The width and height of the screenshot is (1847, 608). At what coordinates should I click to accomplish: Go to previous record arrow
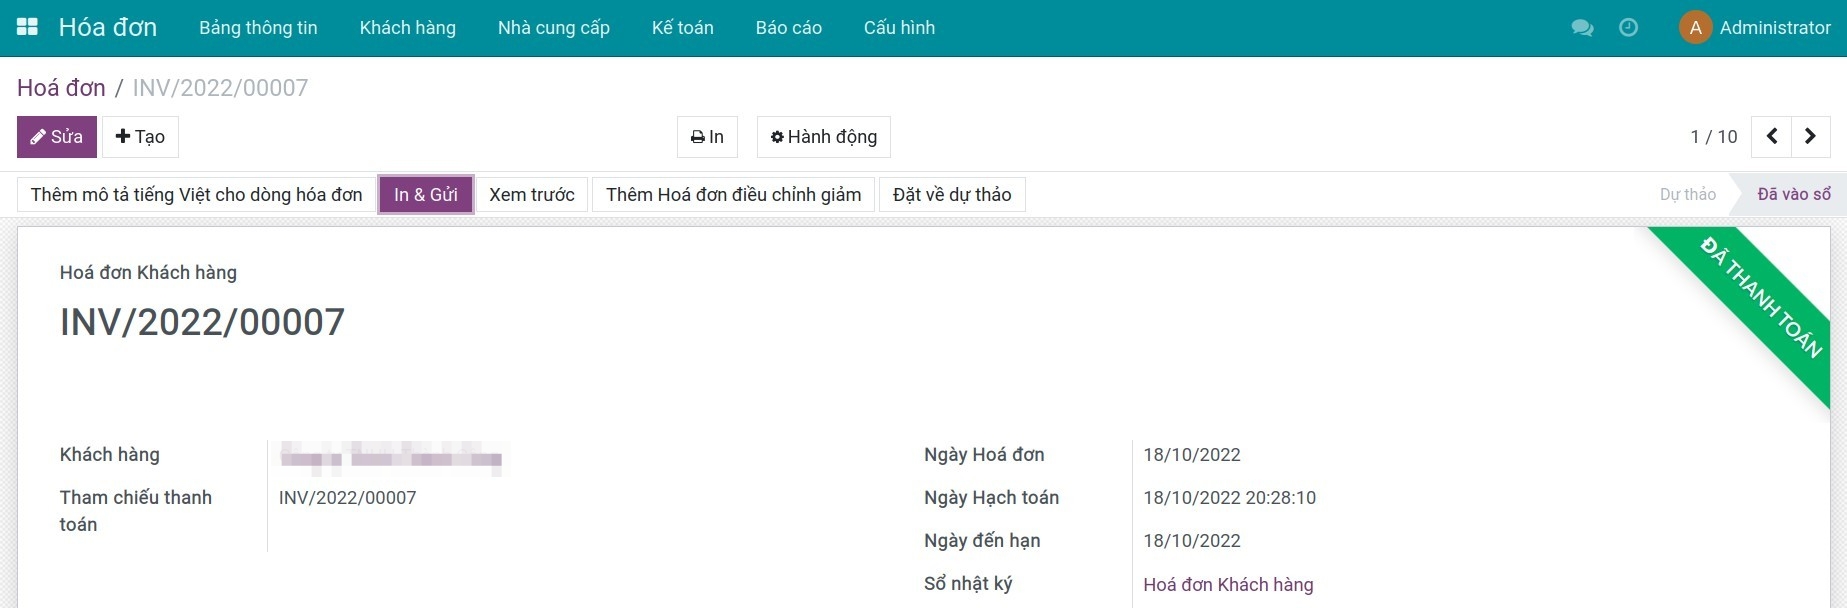click(x=1771, y=136)
